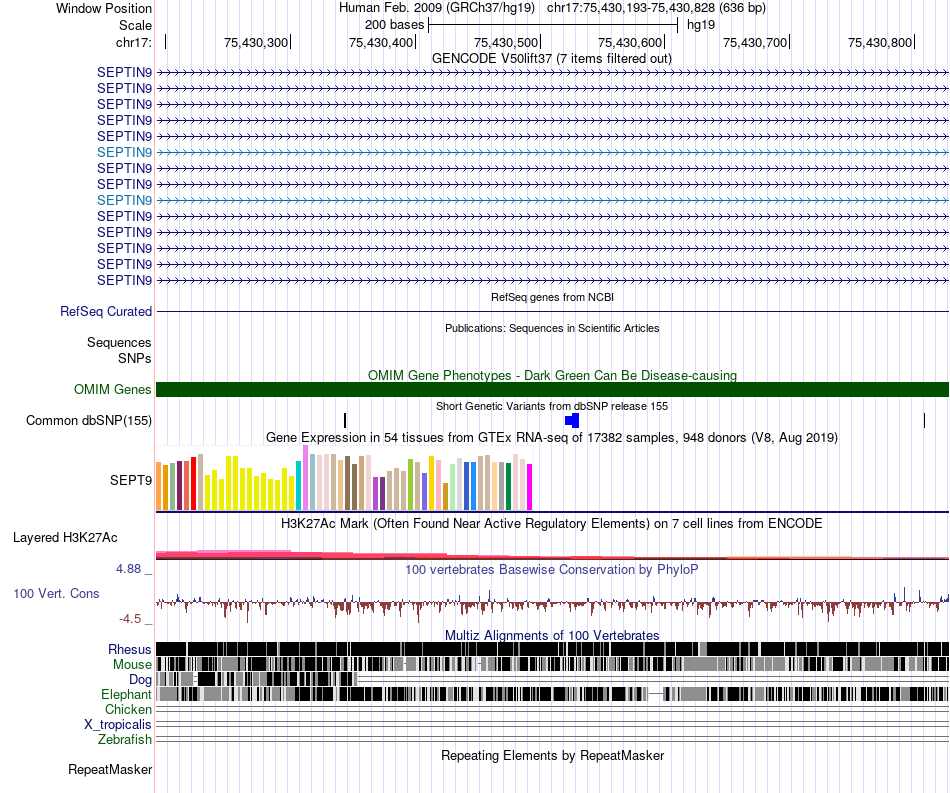Click the 75,430,800 ruler position
This screenshot has width=950, height=793.
(x=880, y=42)
